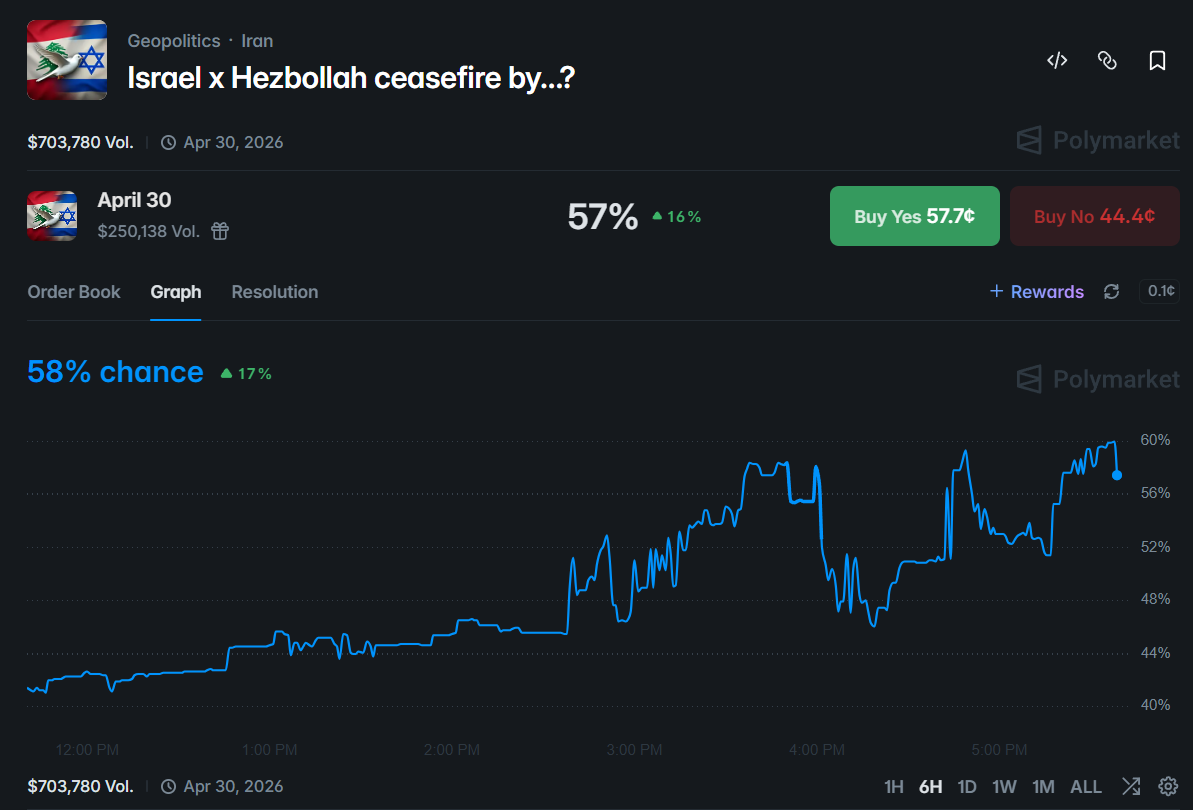Open the 0.1¢ tick size selector
This screenshot has width=1193, height=810.
[x=1161, y=291]
